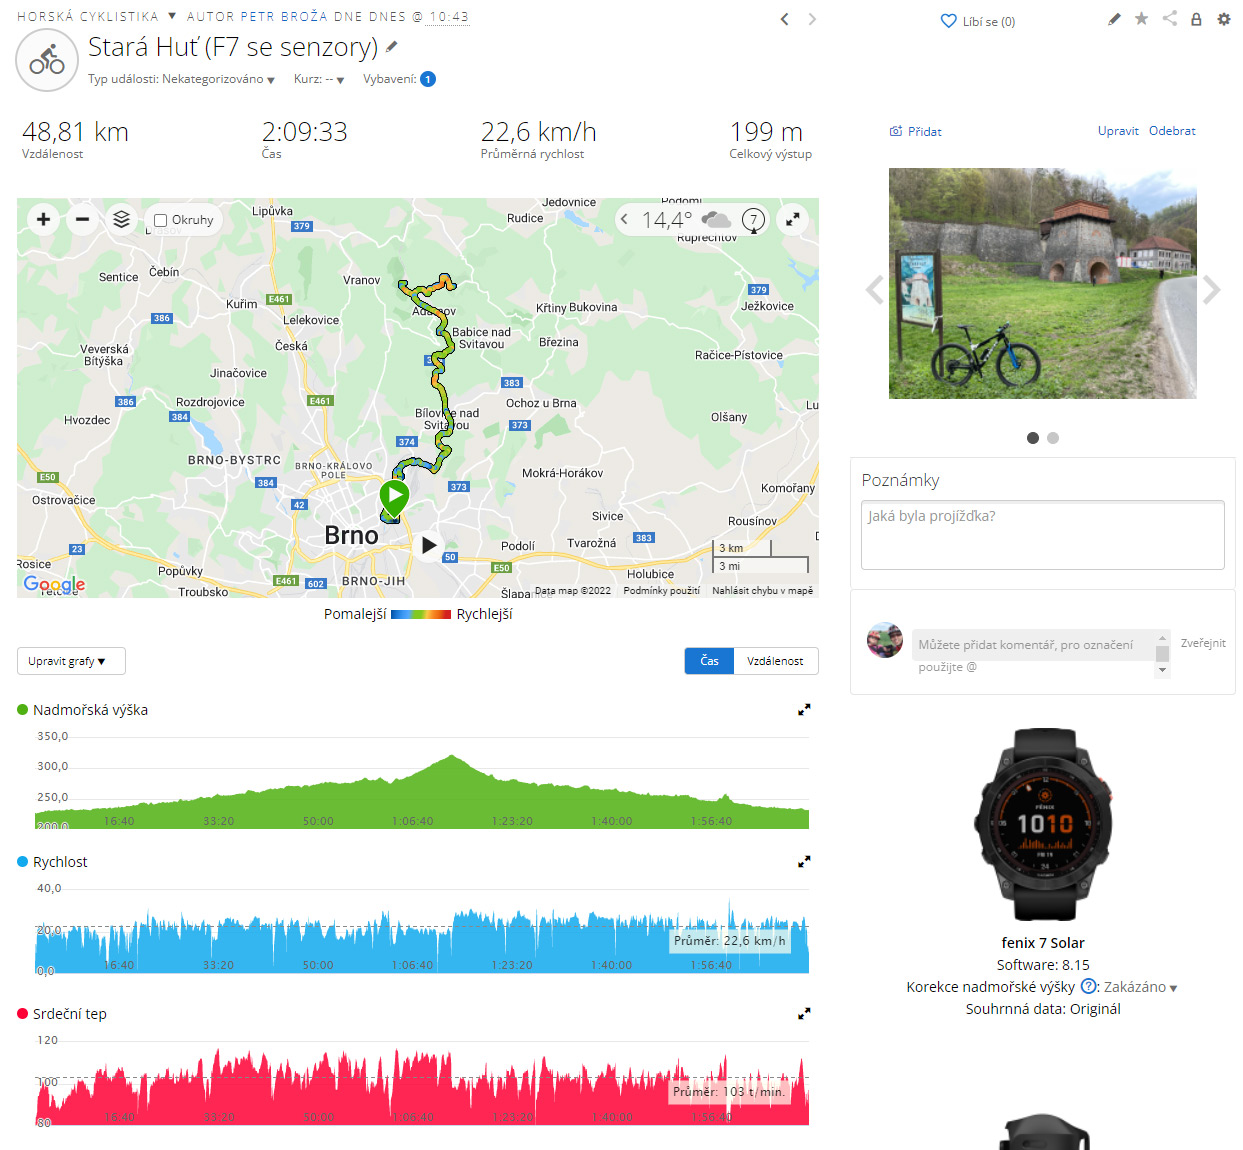
Task: Click the fenix 7 Solar watch image
Action: pos(1043,825)
